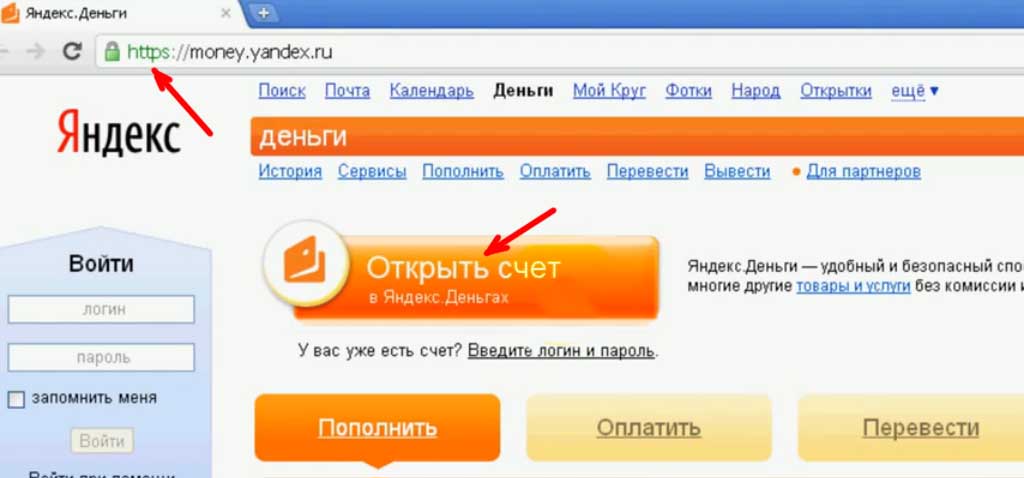Screen dimensions: 1024x478
Task: Click the tab favicon for Яндекс.Деньги
Action: [x=10, y=12]
